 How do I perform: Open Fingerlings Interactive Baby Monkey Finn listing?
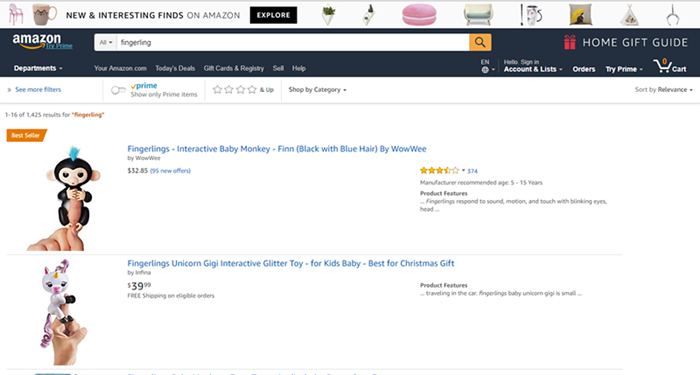coord(277,149)
